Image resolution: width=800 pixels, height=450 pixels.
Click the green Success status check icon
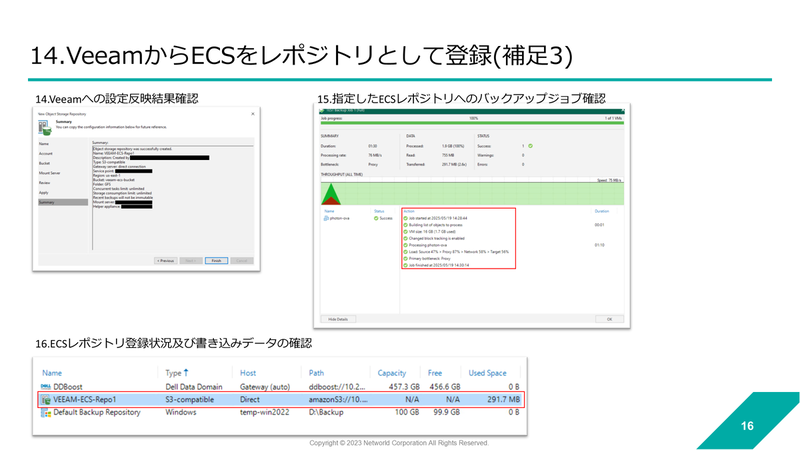pos(531,146)
